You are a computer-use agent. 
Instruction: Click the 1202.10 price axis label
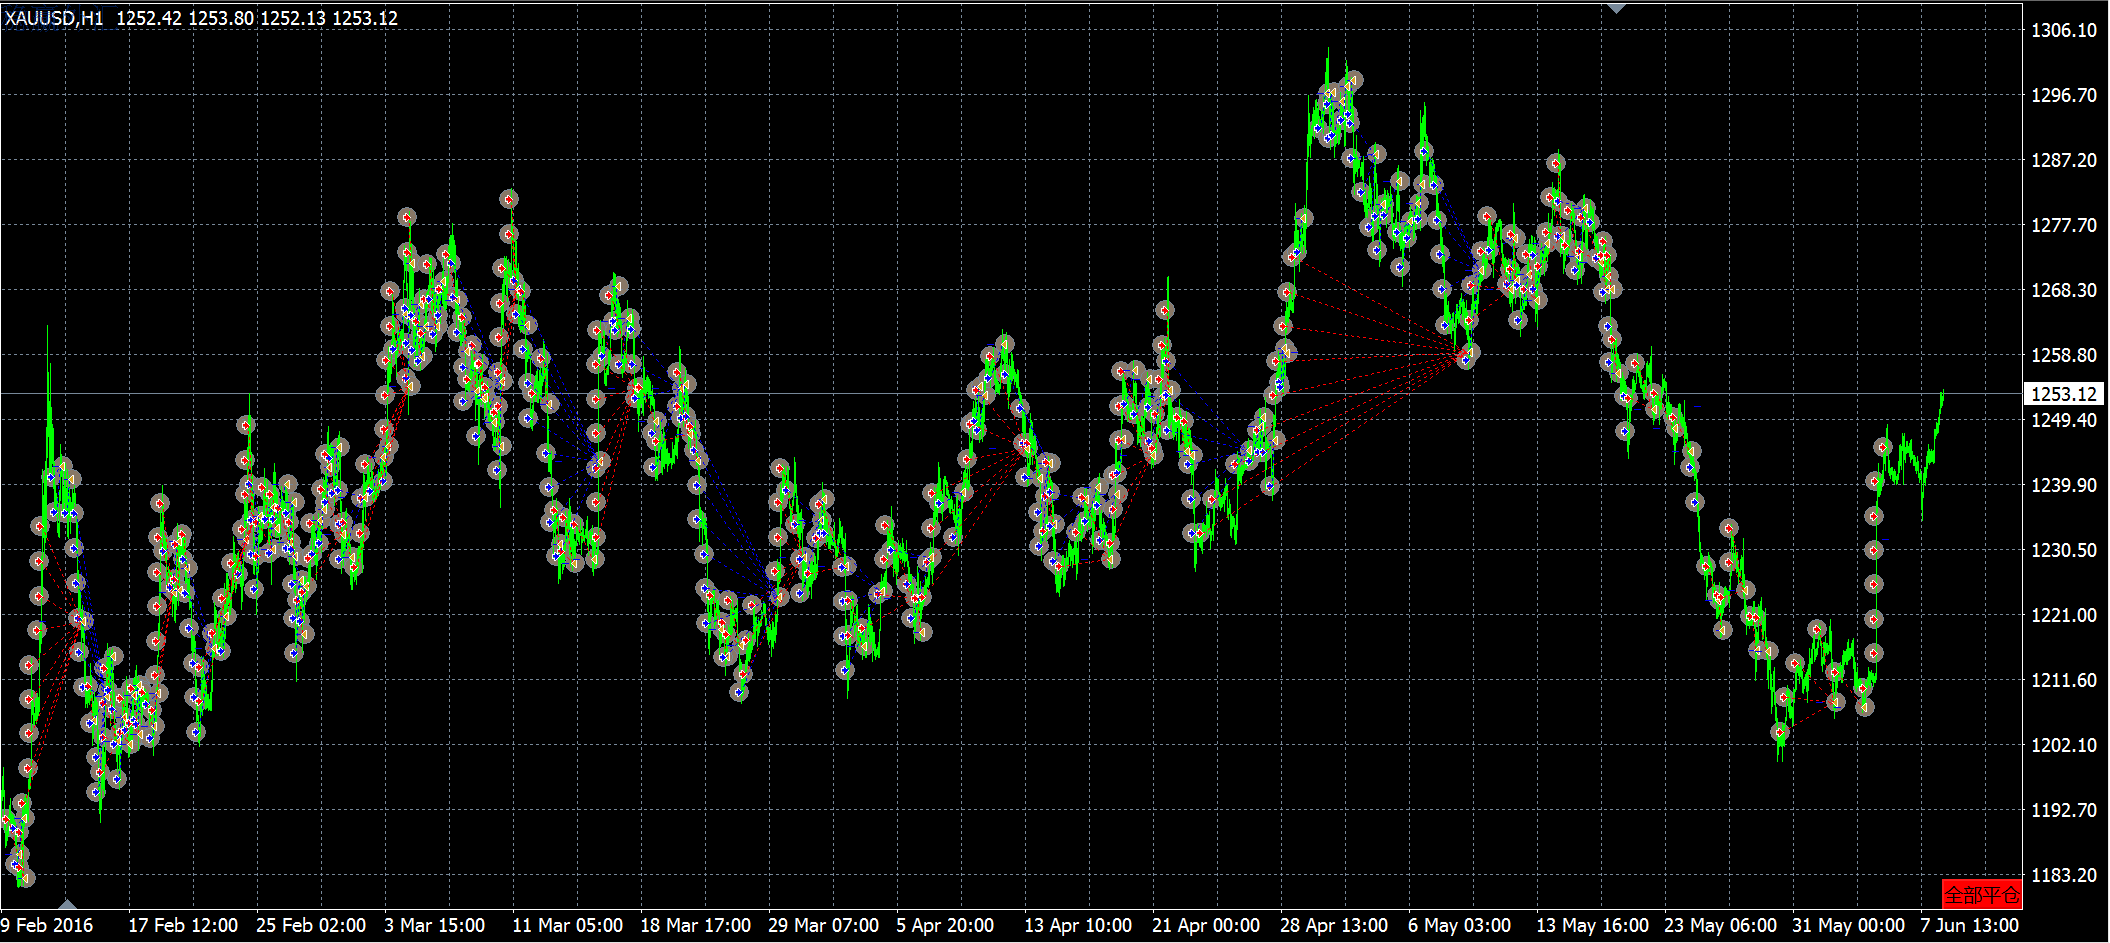2064,745
